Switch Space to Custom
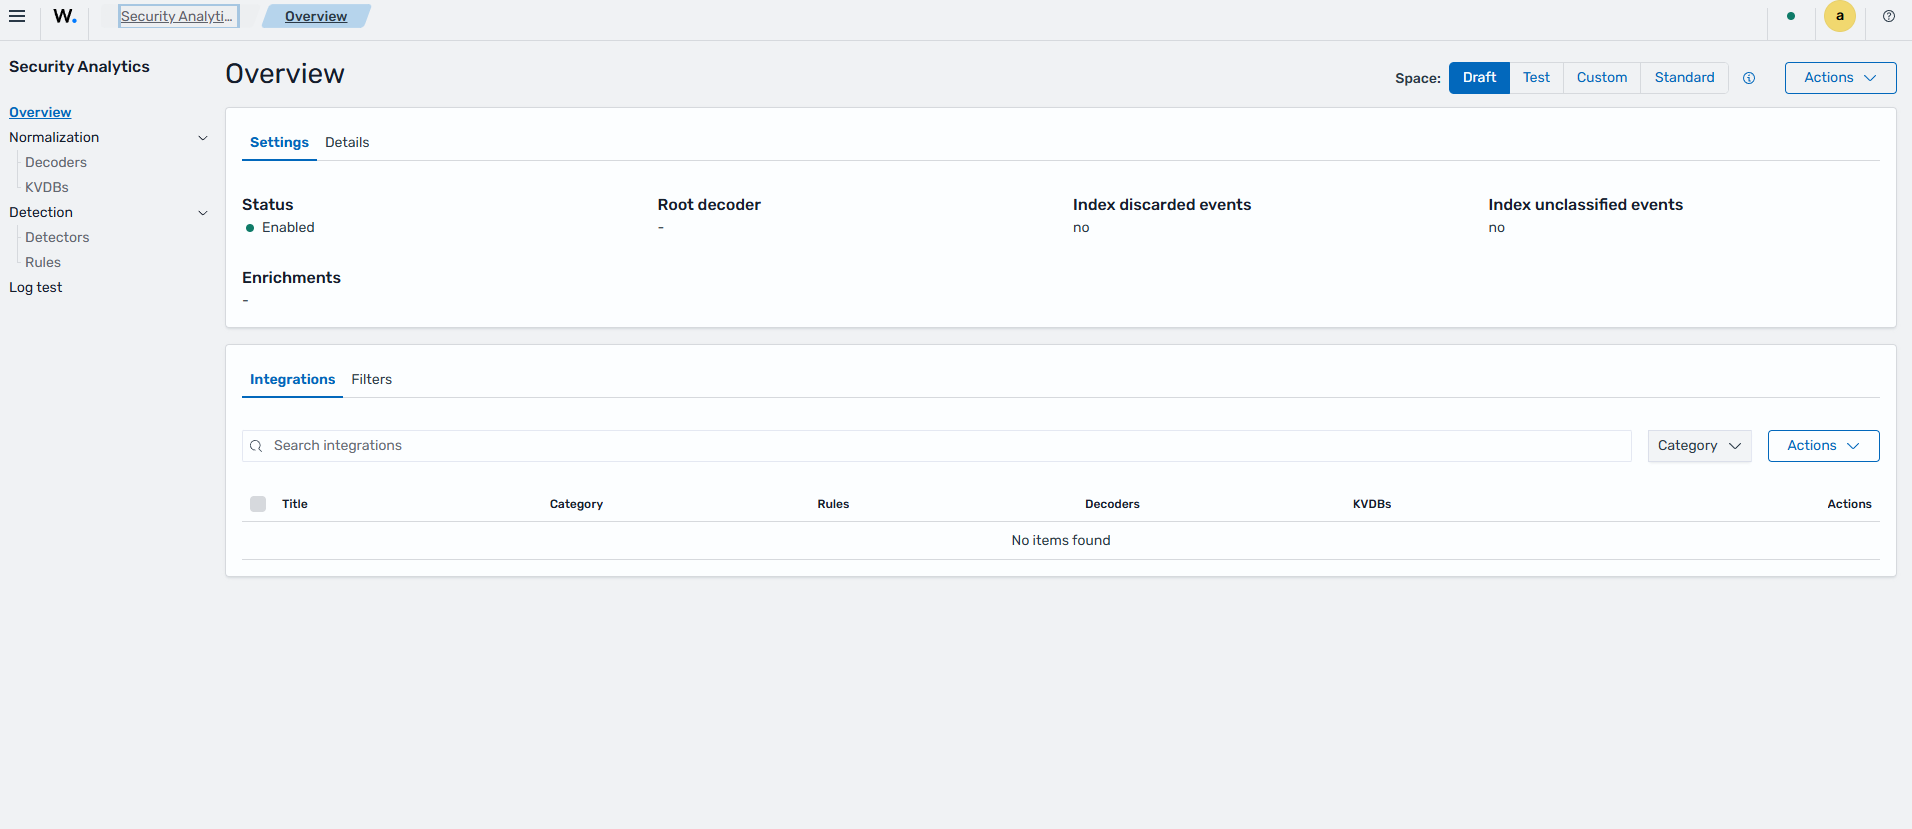This screenshot has height=829, width=1912. tap(1602, 78)
